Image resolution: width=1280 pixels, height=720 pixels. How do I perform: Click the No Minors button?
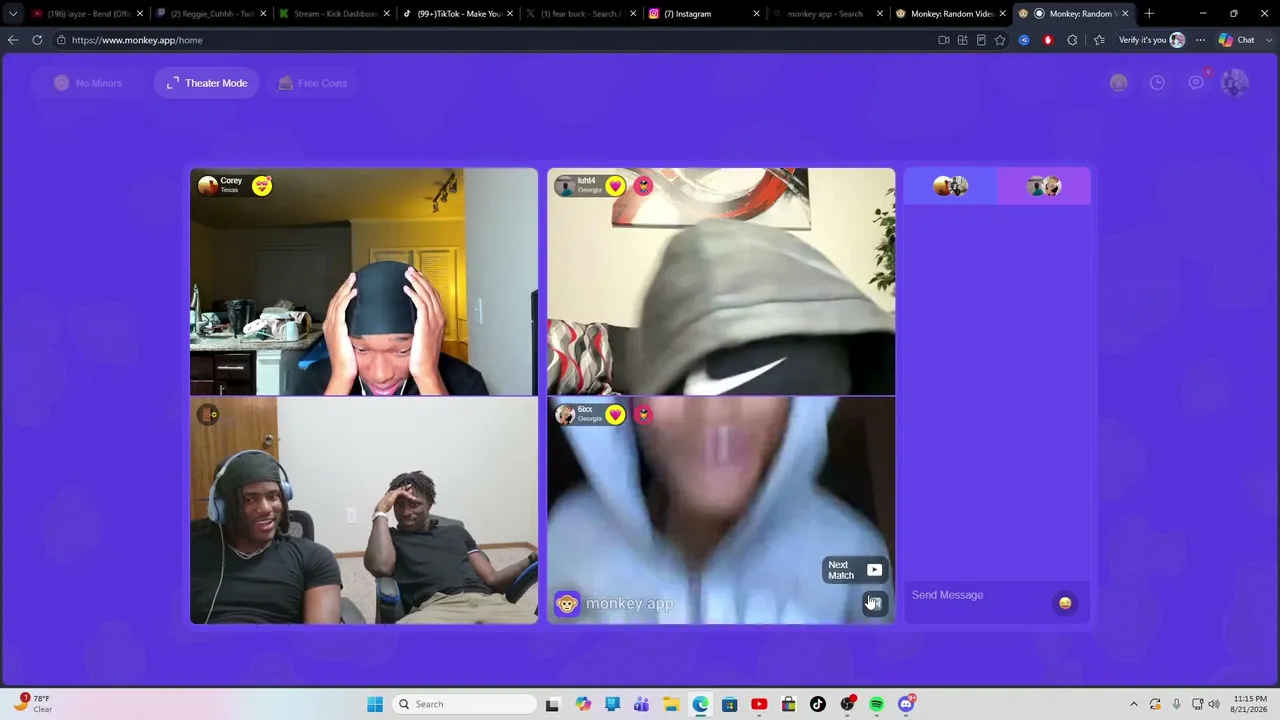88,83
